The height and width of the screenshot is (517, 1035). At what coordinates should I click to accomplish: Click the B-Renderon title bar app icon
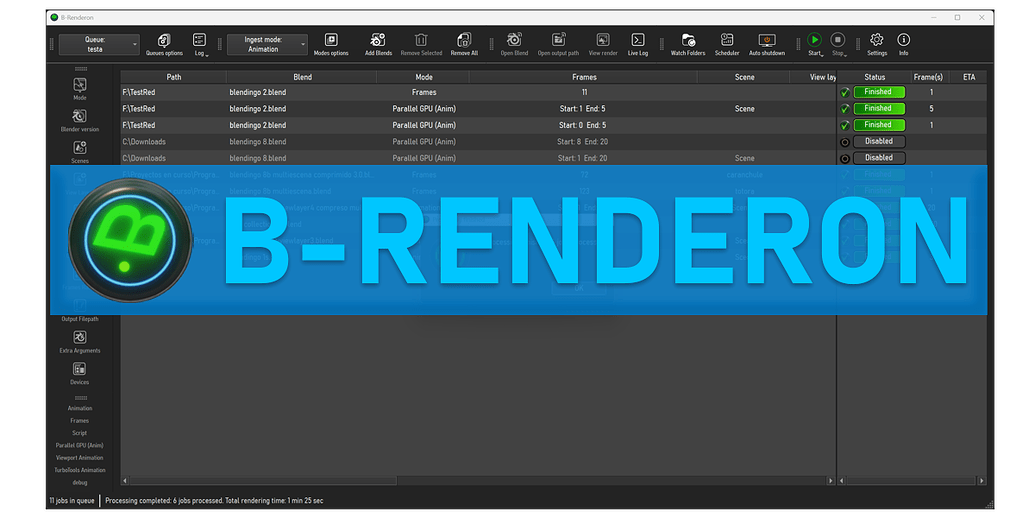(x=54, y=17)
